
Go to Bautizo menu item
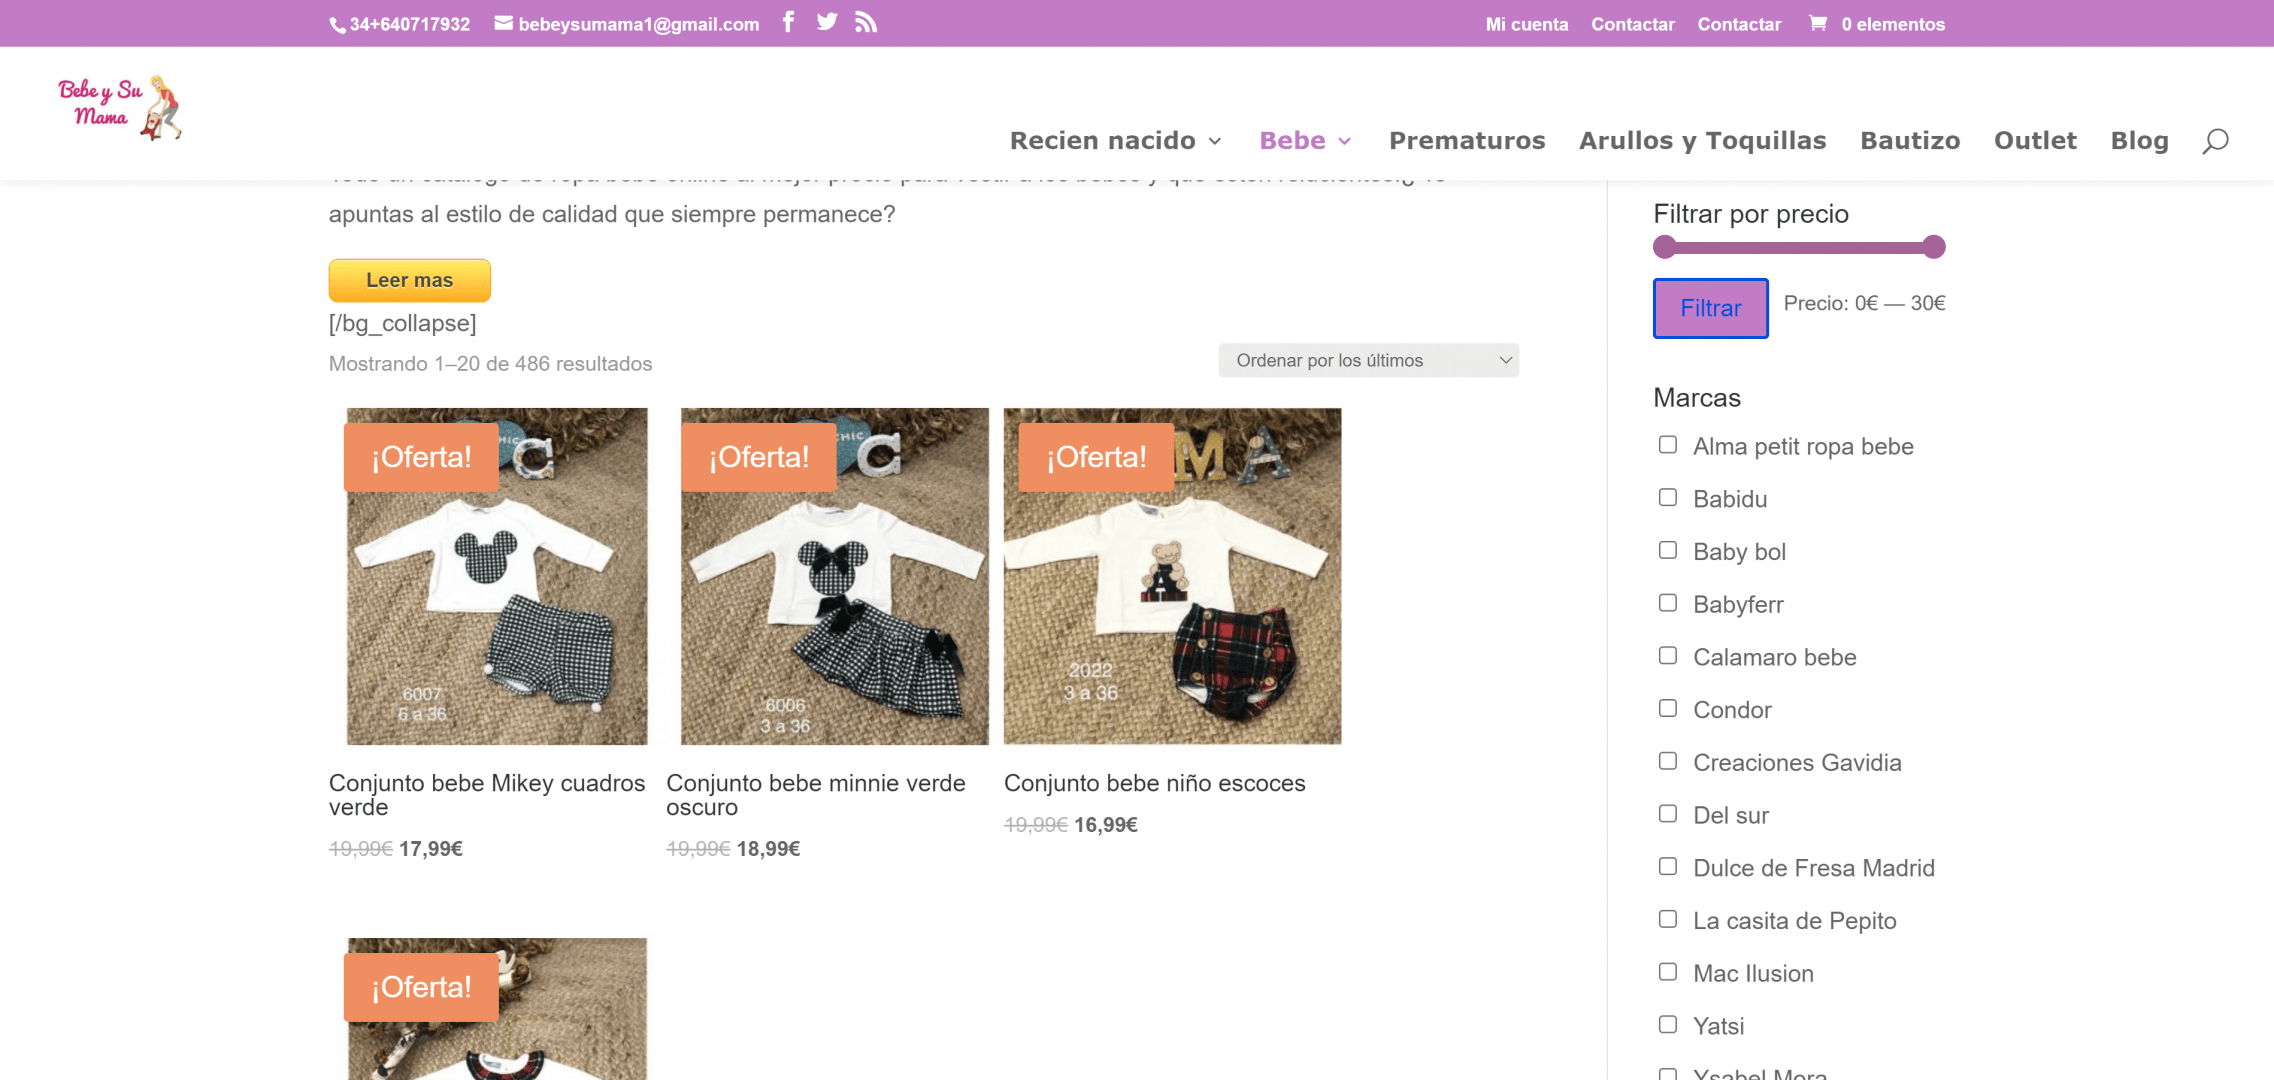(1910, 141)
